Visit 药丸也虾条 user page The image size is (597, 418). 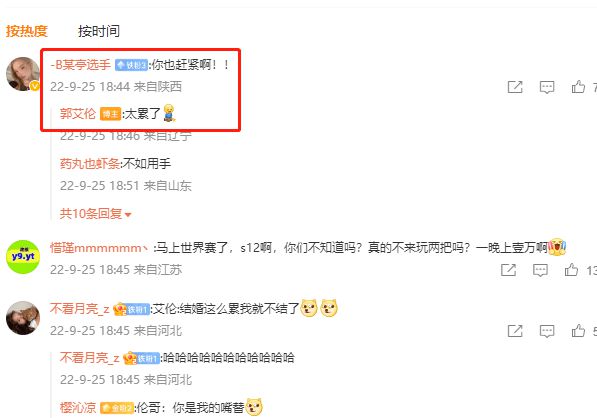[x=90, y=164]
